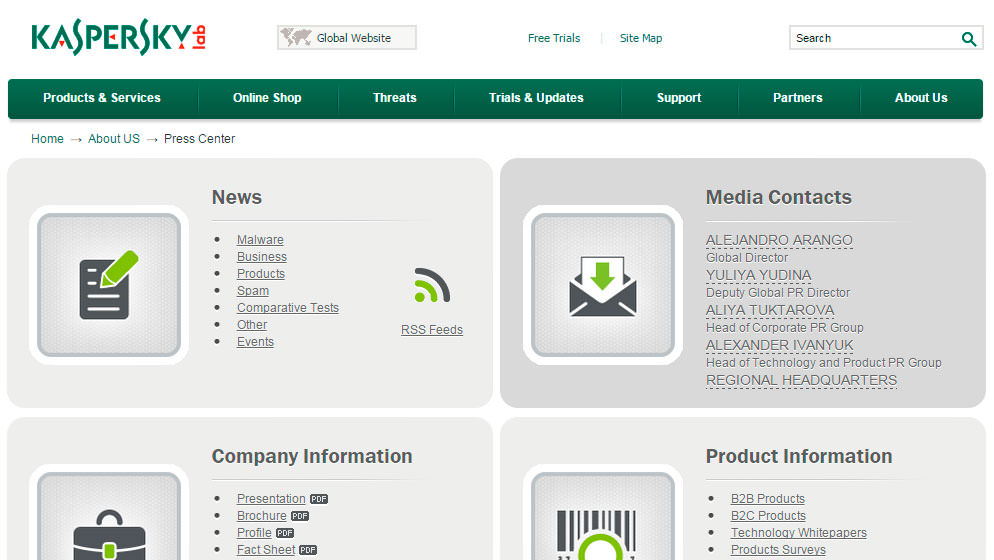Screen dimensions: 994x560
Task: Expand Alexander Ivanyuk contact
Action: (780, 345)
